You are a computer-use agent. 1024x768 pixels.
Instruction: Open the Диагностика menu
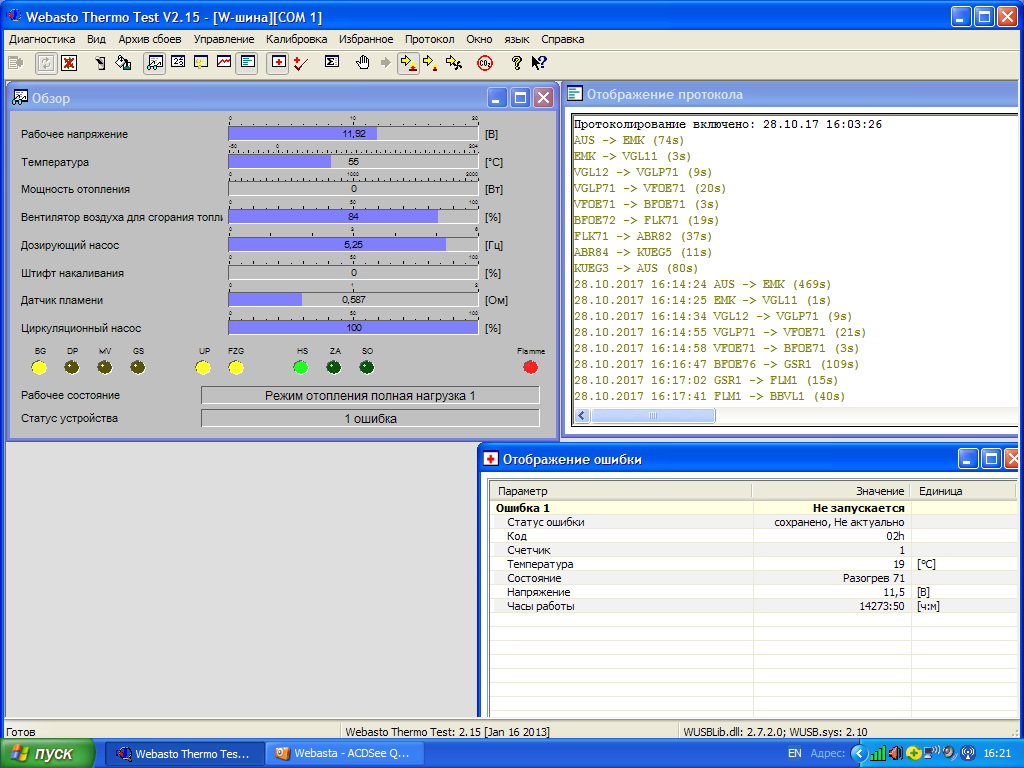click(x=42, y=39)
